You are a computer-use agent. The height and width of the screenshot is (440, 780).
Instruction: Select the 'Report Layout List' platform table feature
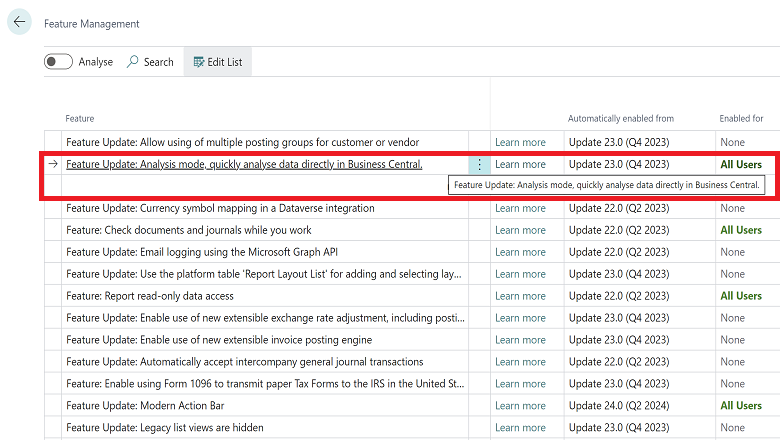pos(264,274)
